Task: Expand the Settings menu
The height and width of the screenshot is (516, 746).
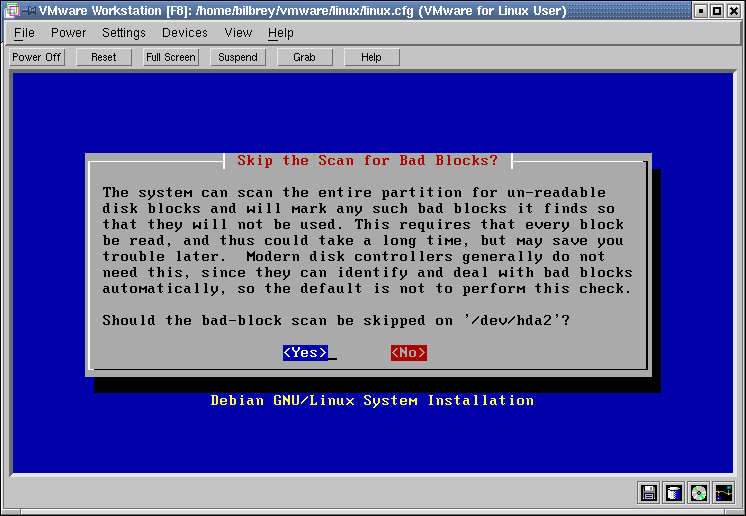Action: pos(124,33)
